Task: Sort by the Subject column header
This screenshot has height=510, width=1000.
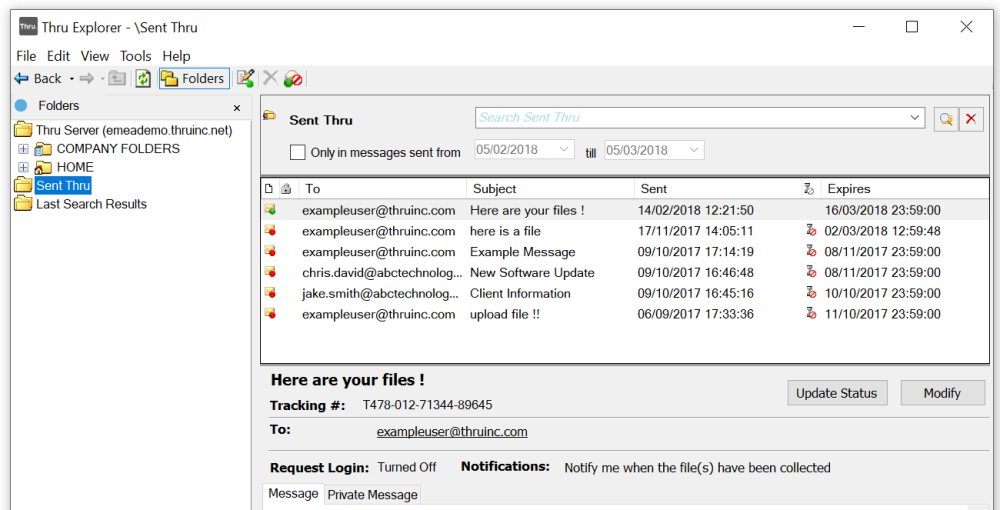Action: tap(550, 189)
